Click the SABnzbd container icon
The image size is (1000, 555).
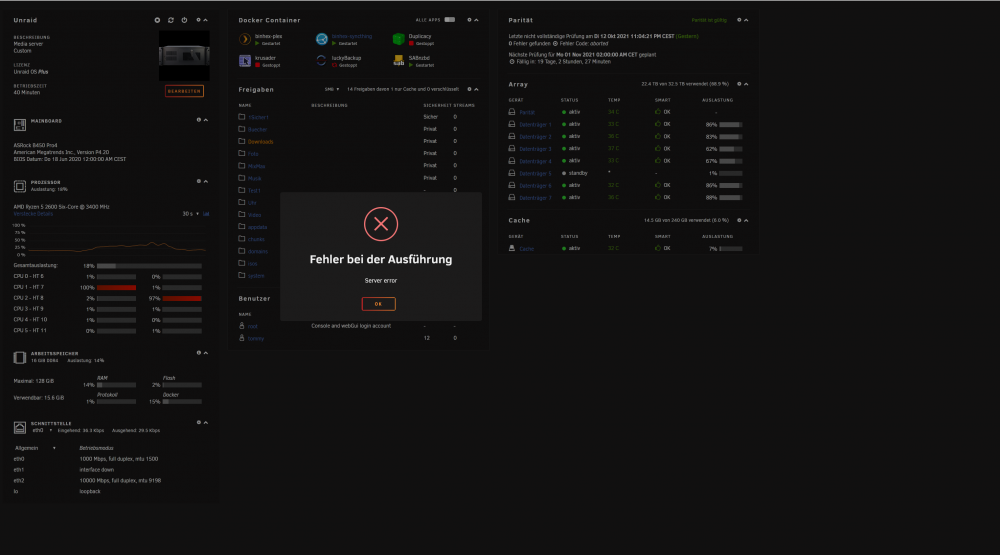coord(399,61)
